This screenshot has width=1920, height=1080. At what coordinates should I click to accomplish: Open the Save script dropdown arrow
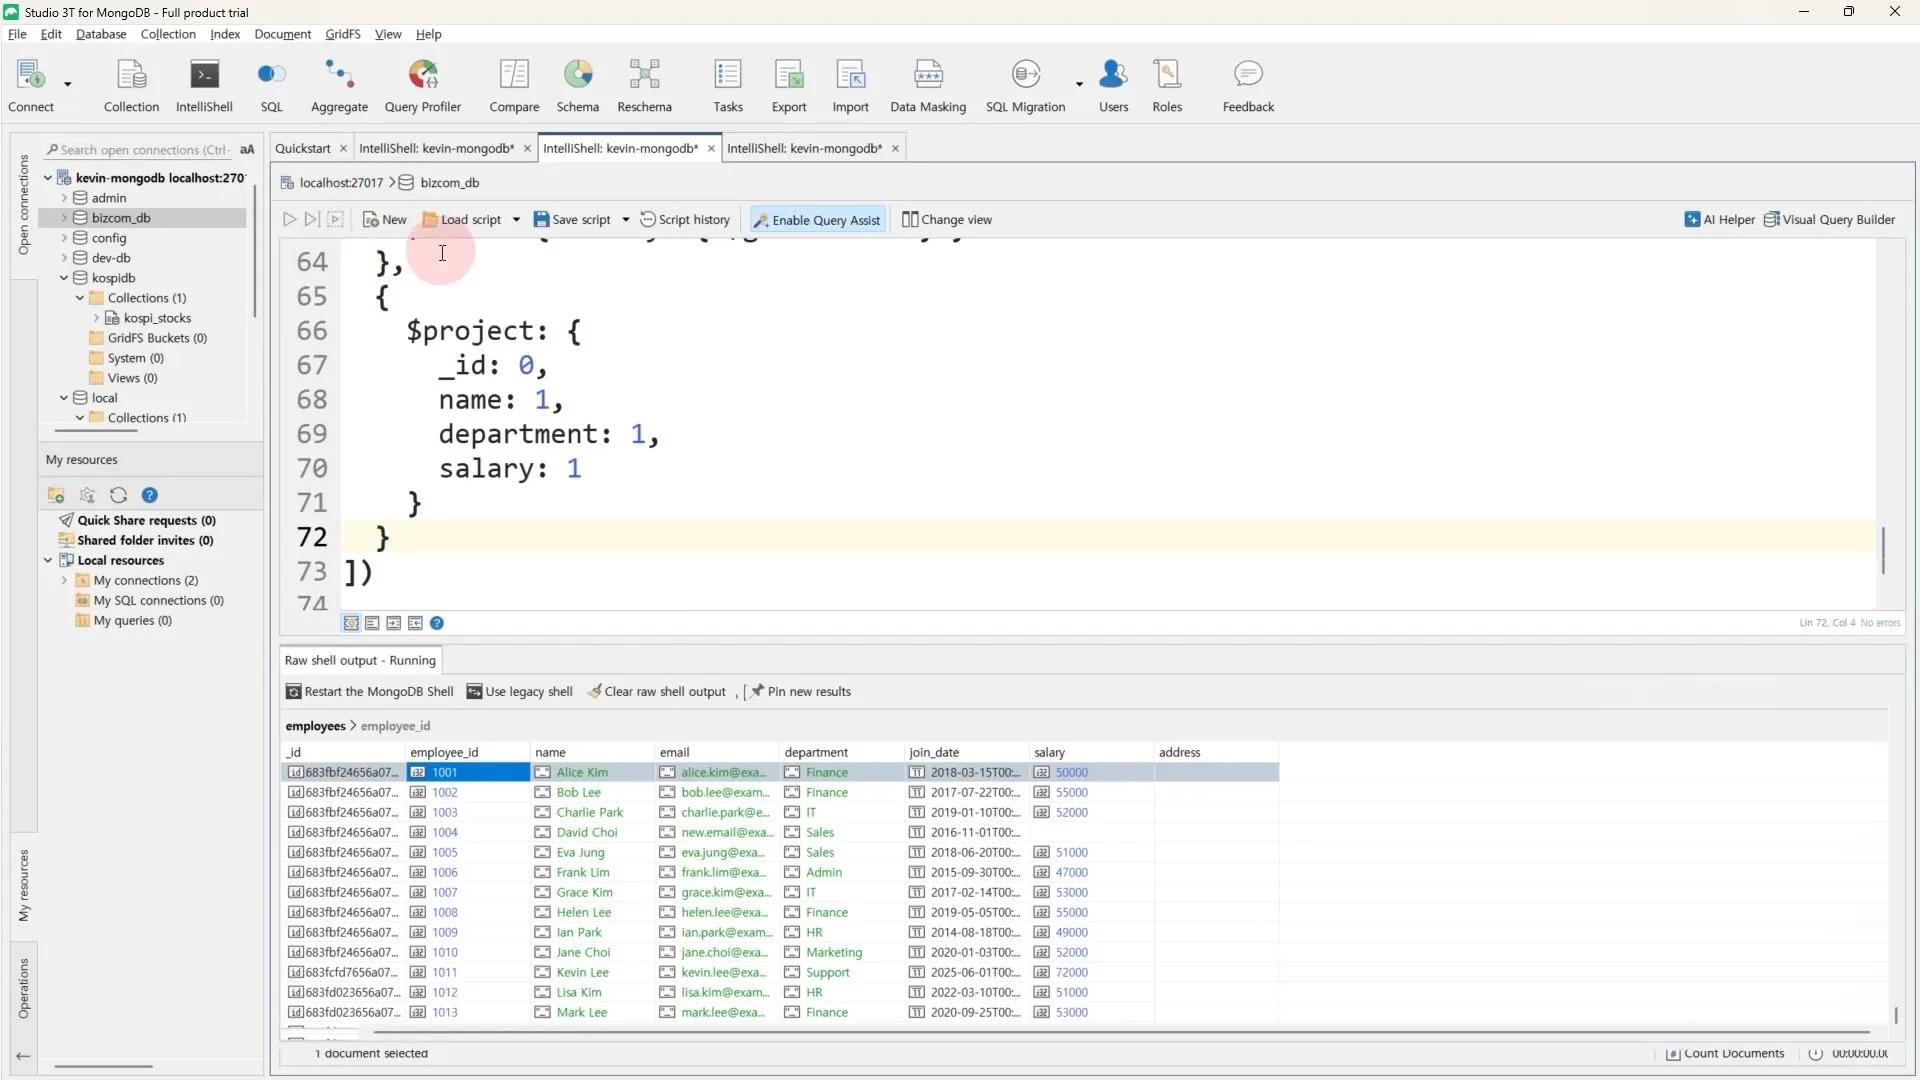coord(625,220)
